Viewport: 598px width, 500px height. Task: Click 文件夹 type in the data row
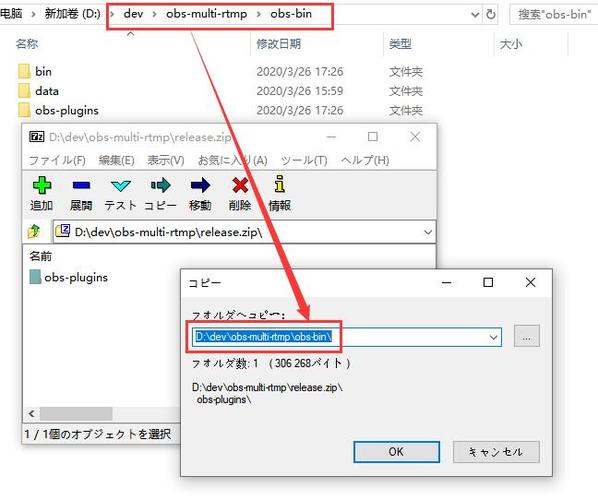(406, 91)
